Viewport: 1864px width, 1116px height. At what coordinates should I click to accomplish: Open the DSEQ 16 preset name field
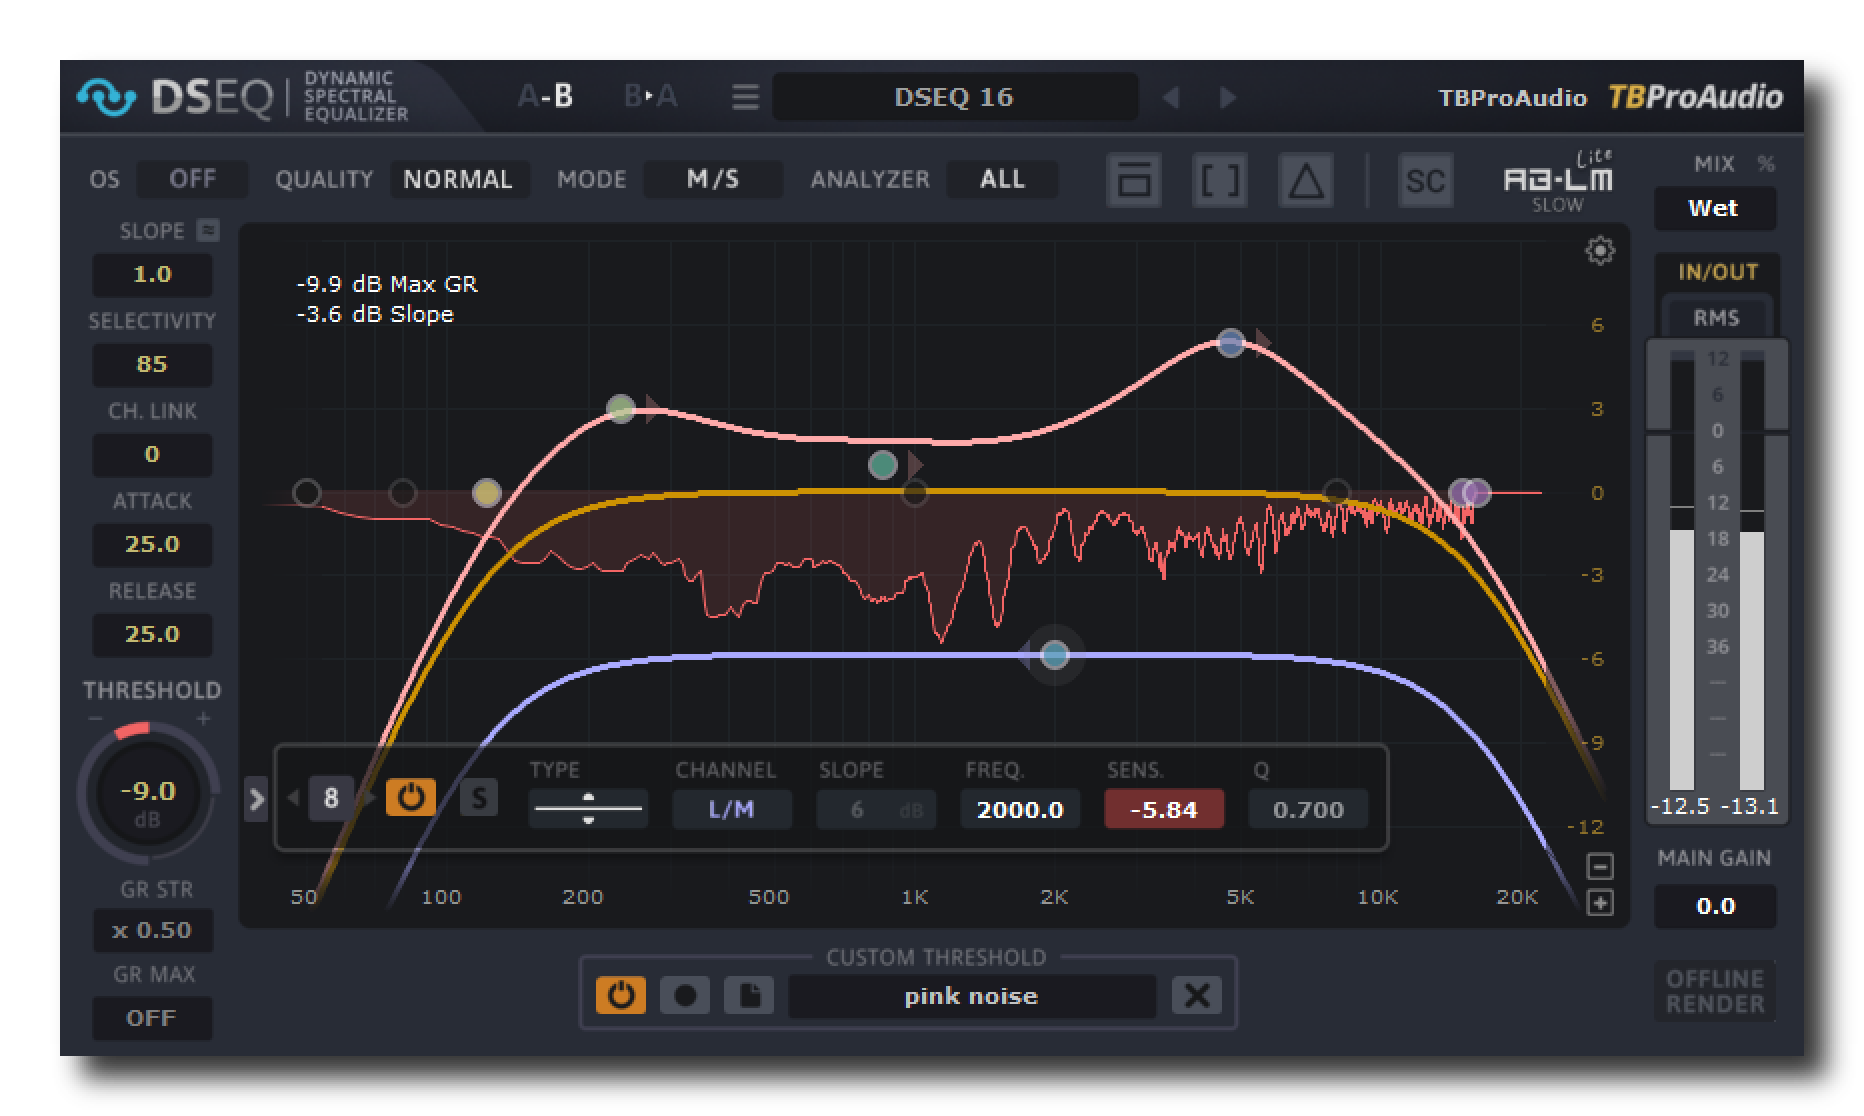(x=954, y=97)
